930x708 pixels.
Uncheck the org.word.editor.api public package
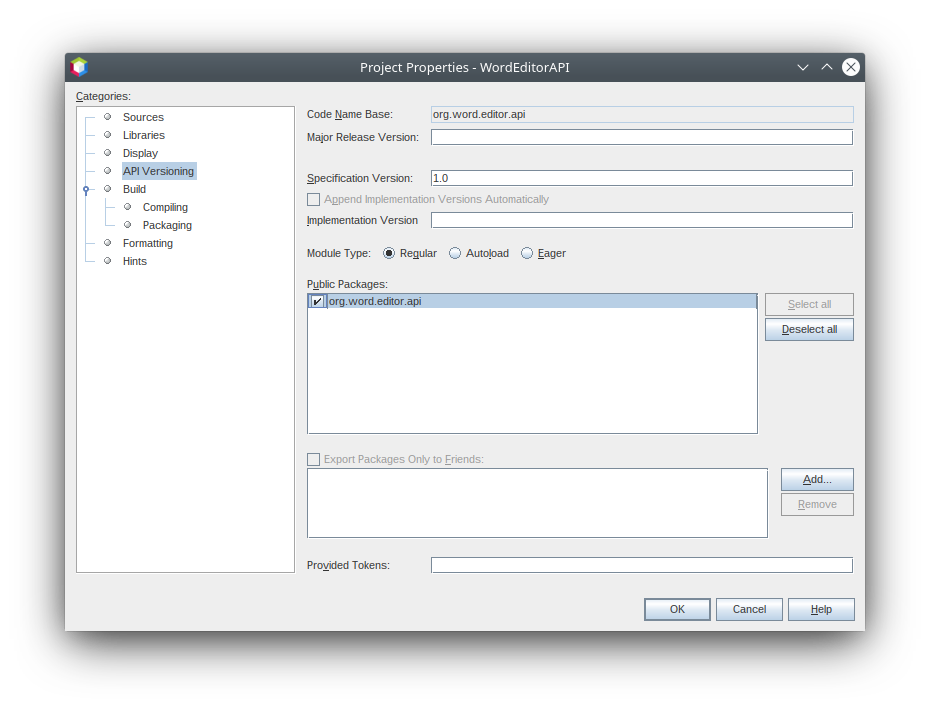pyautogui.click(x=317, y=301)
